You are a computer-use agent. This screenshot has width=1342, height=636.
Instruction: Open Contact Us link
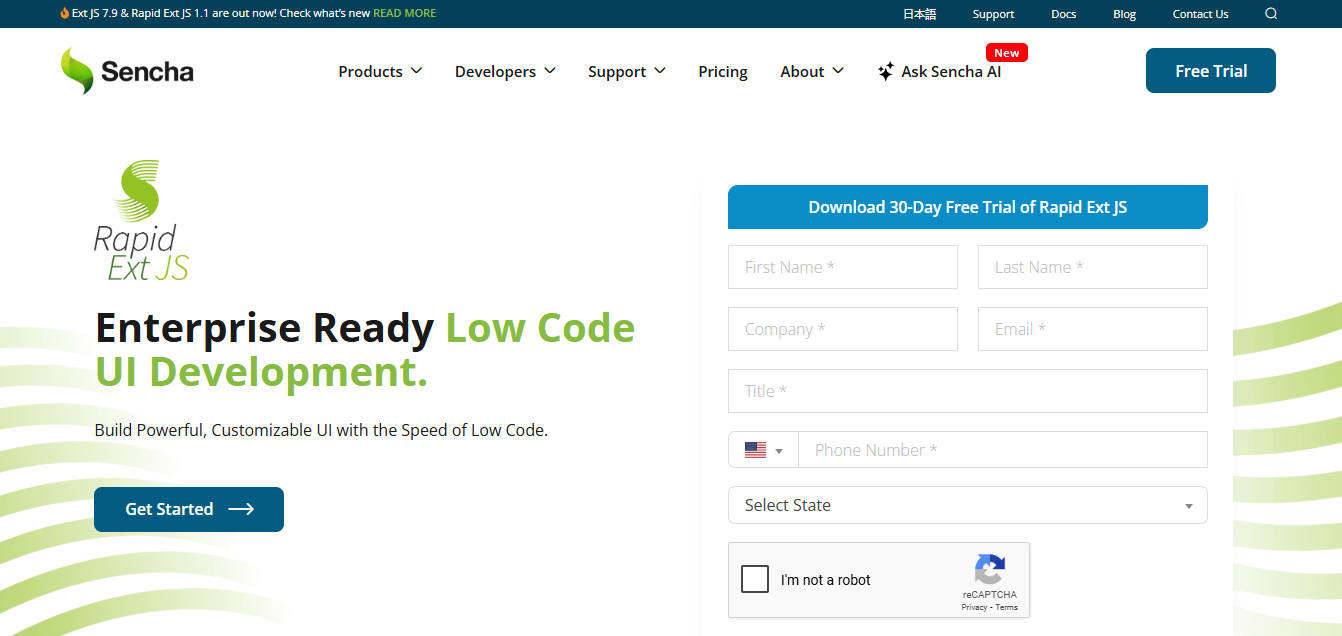pos(1200,14)
